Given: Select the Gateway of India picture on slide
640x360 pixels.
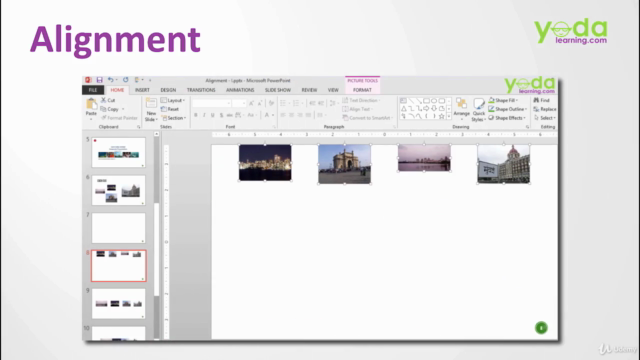Looking at the screenshot, I should [x=344, y=164].
